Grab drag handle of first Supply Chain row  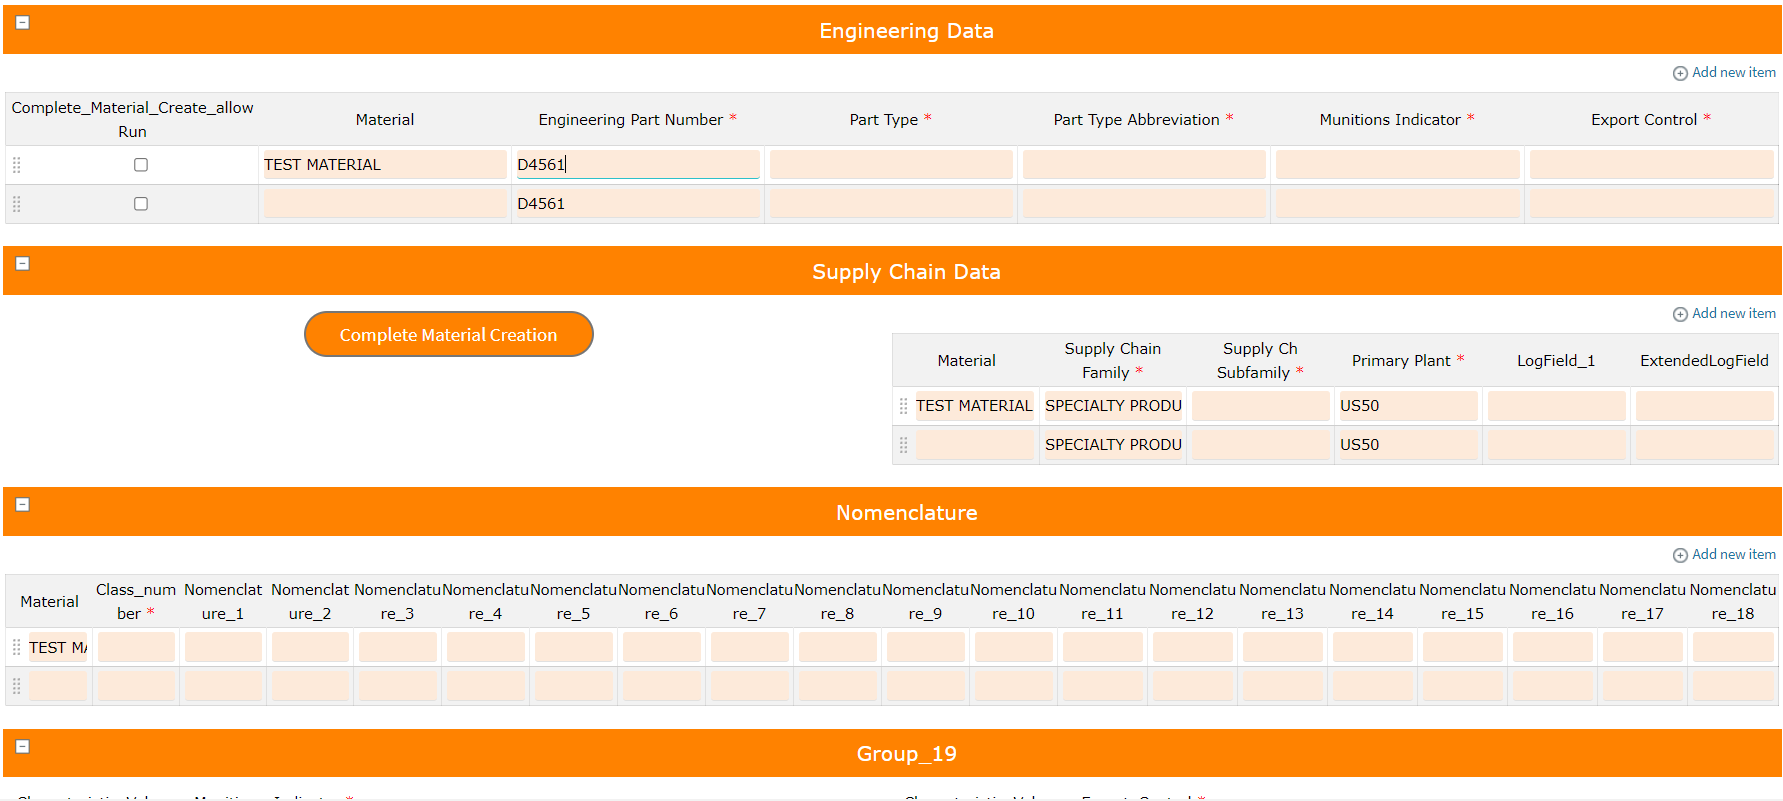pos(903,406)
